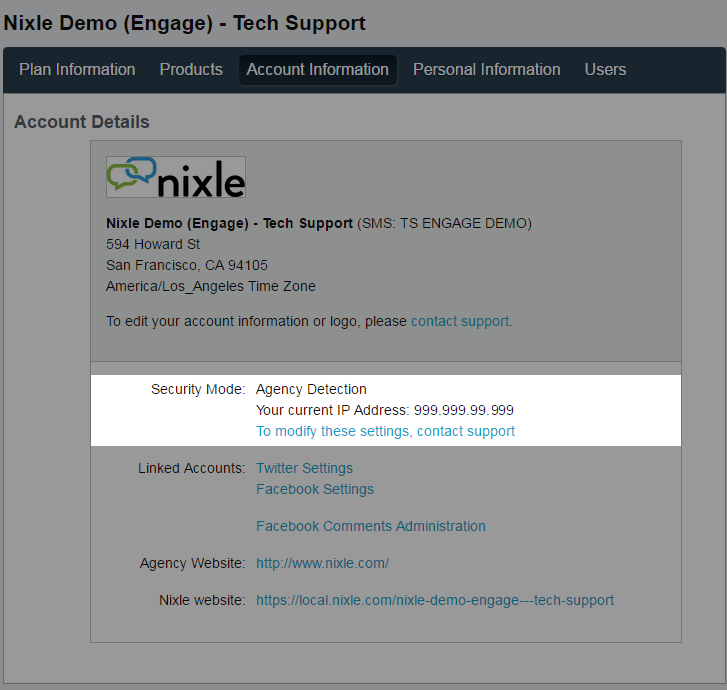Open Facebook Settings linked account
This screenshot has height=690, width=727.
point(314,489)
